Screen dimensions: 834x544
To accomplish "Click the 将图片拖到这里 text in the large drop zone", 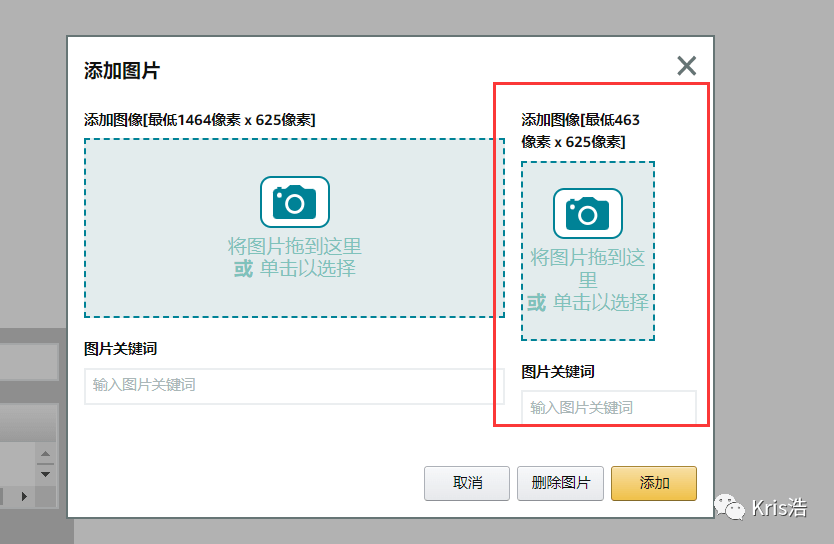I will coord(294,246).
